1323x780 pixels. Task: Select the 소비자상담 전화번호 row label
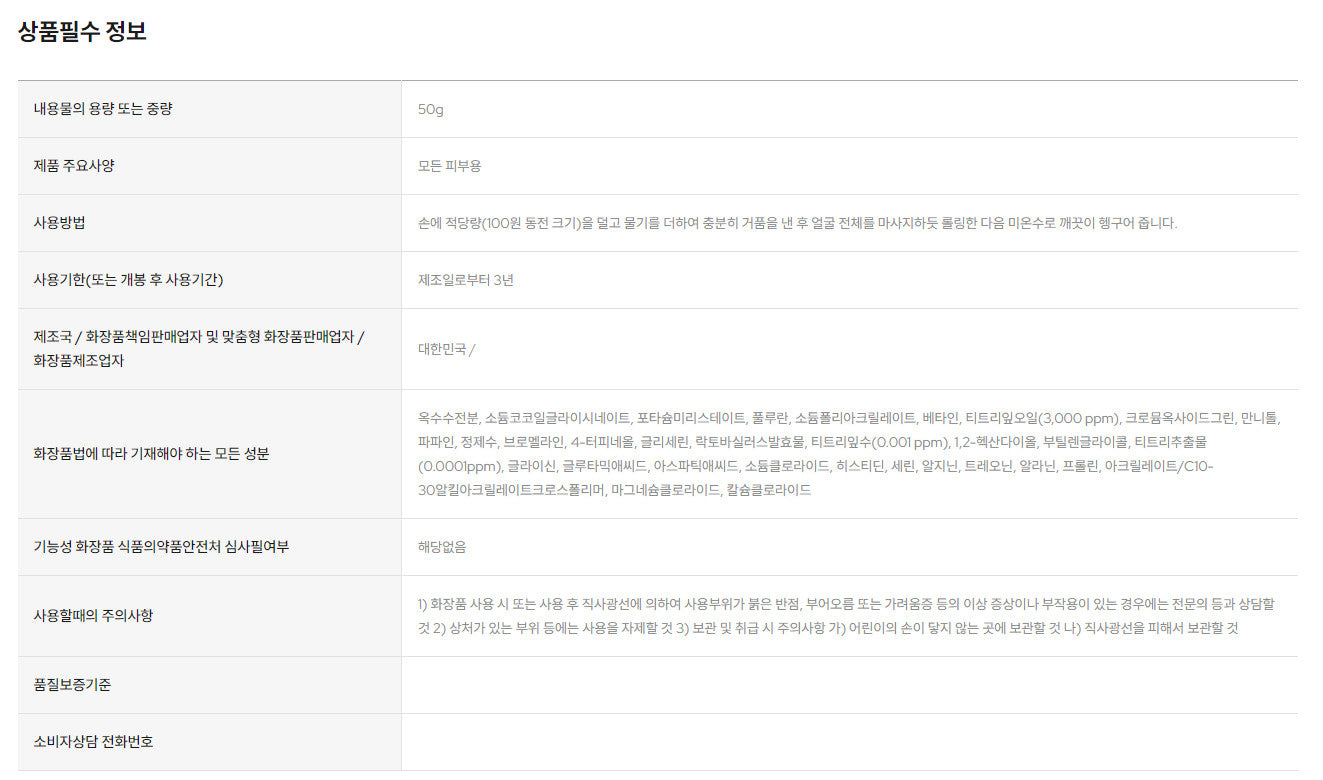[x=93, y=742]
